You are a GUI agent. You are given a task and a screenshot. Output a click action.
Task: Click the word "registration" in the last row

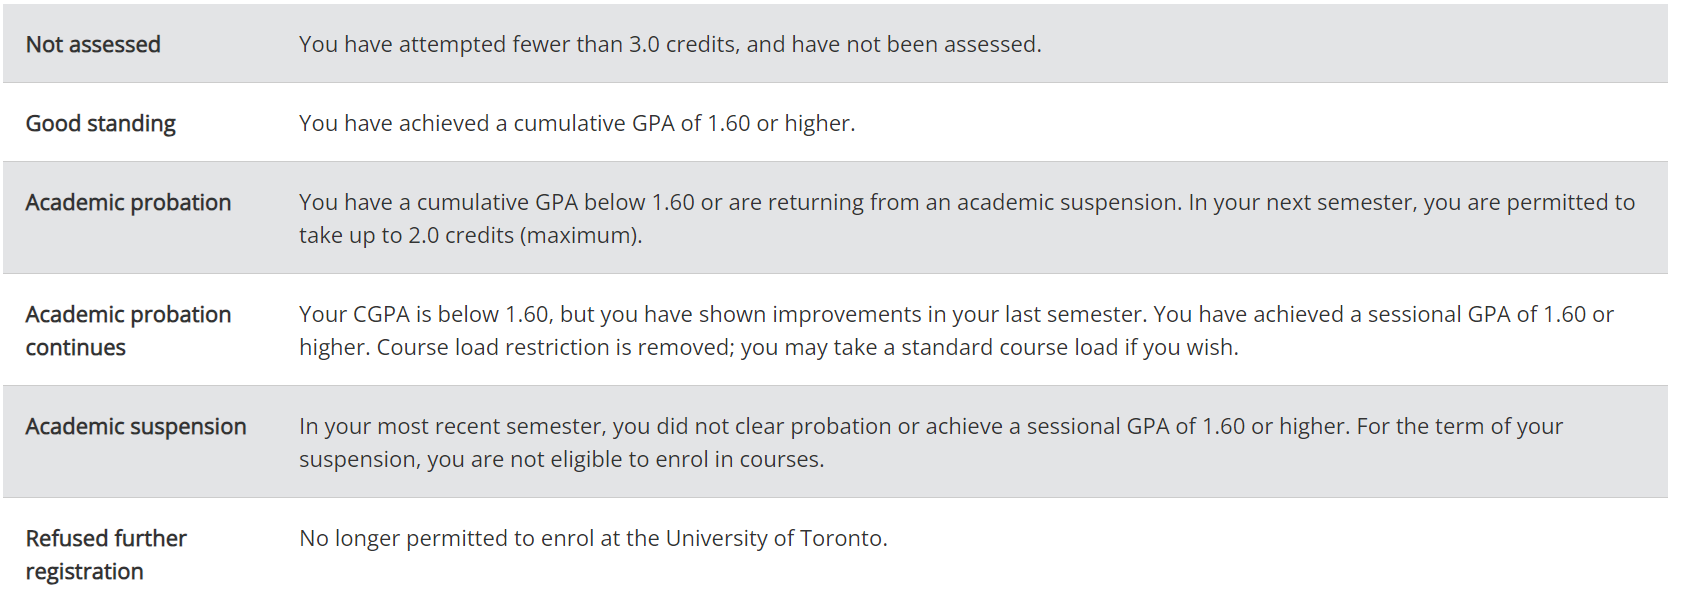coord(85,572)
